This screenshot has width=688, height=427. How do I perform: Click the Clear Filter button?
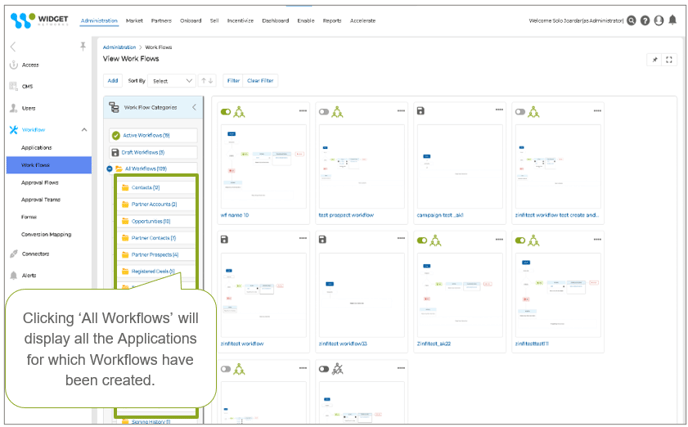click(x=261, y=81)
